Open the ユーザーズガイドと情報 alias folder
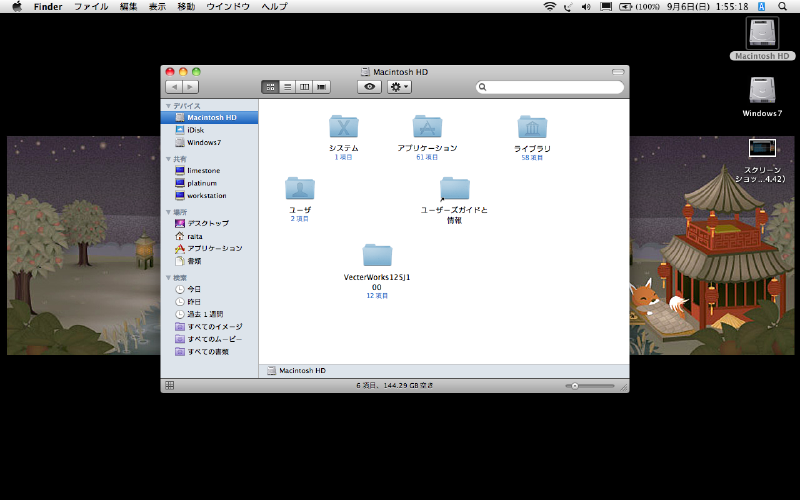 pos(454,188)
